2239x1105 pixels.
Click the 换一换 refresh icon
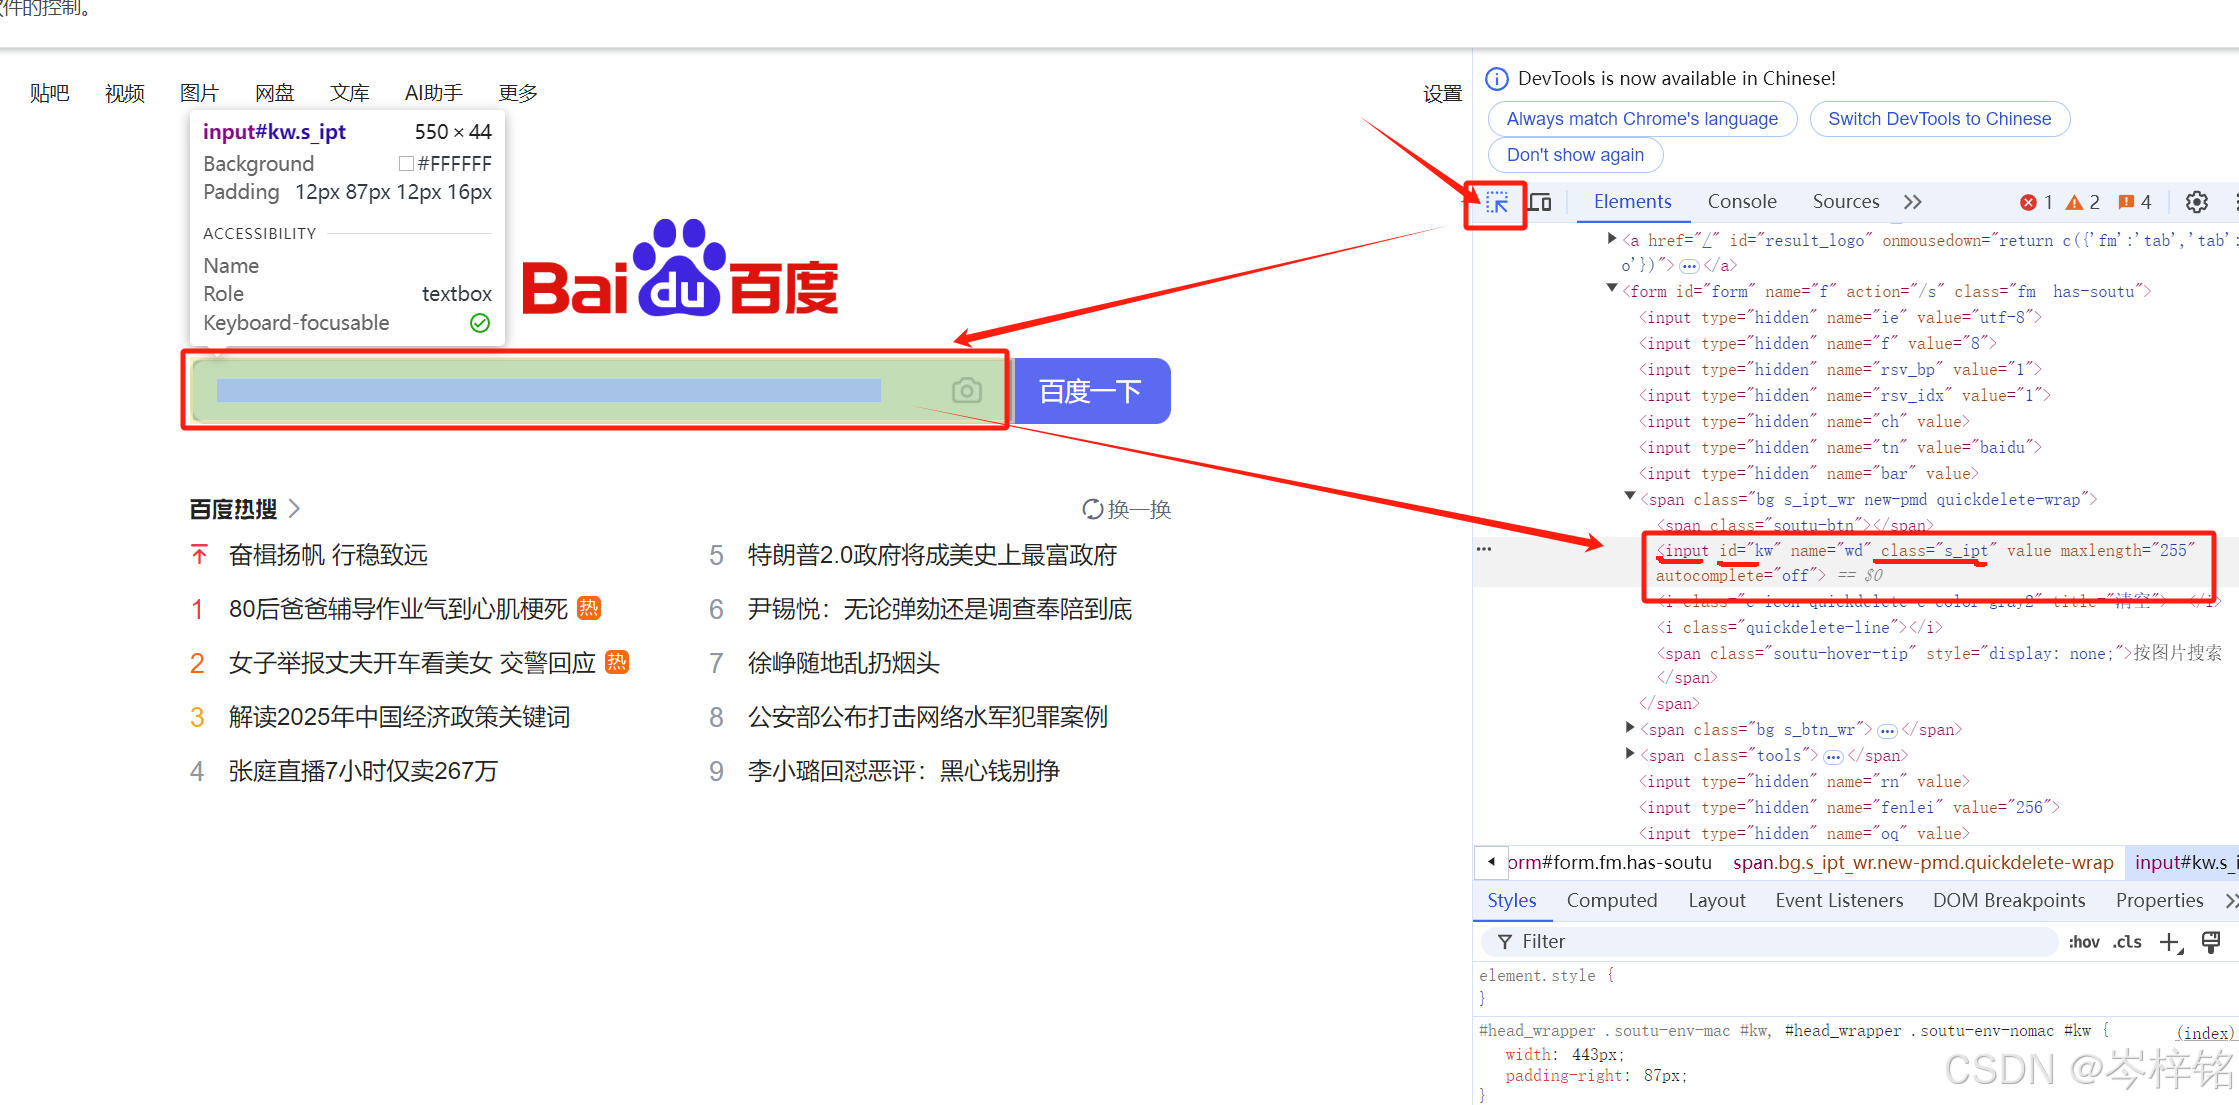[1092, 509]
